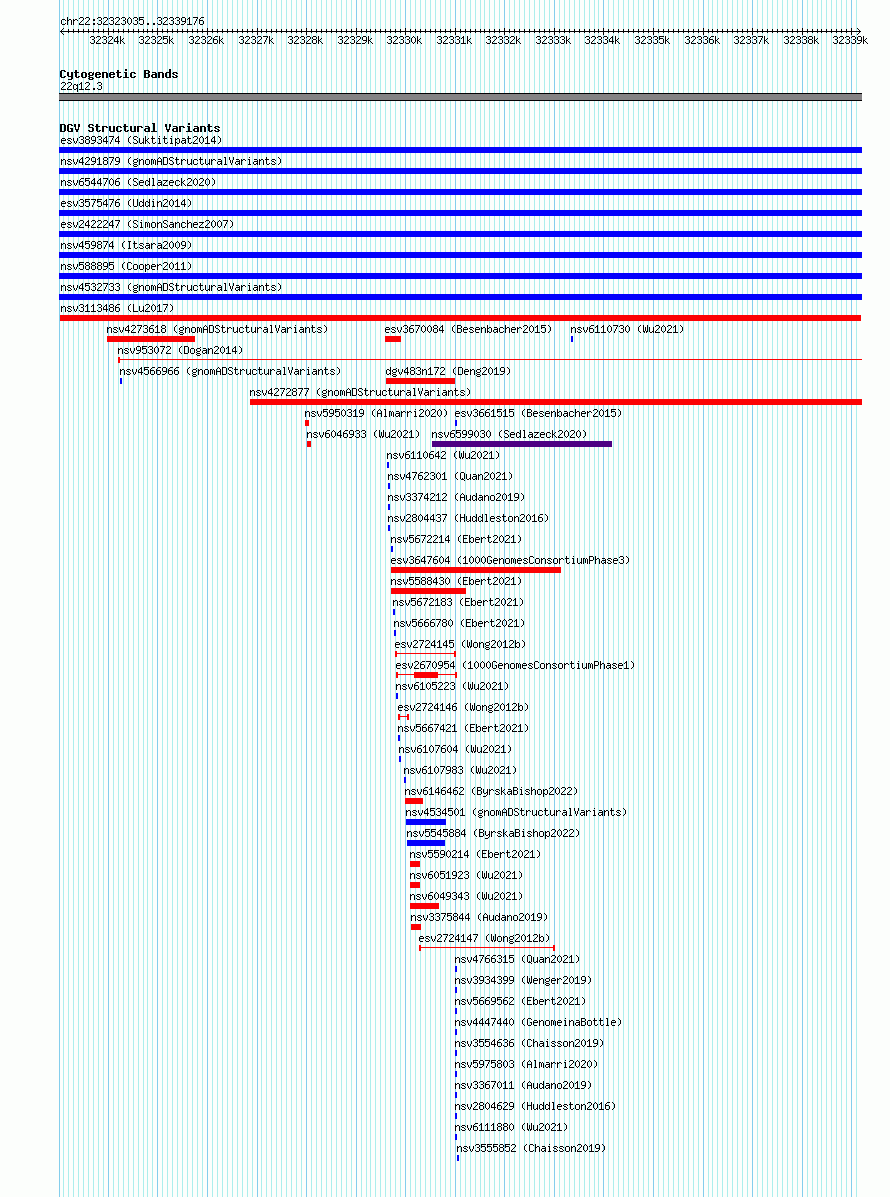Select nsv5588430 (Ebert2021) label
This screenshot has width=890, height=1197.
[x=456, y=581]
